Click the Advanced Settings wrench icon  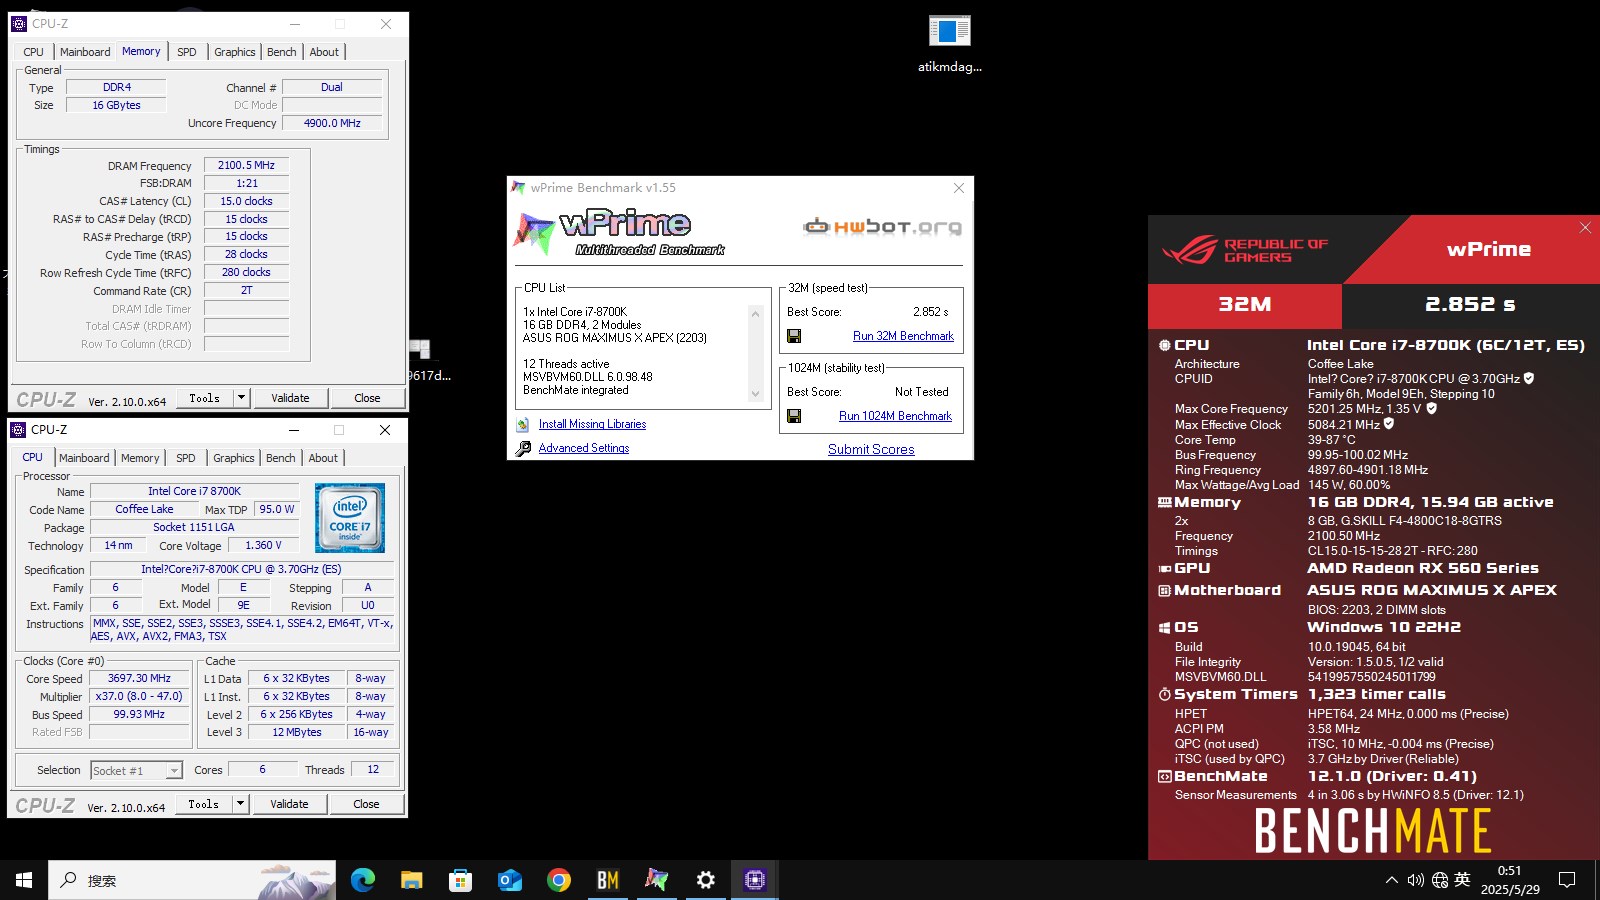coord(523,448)
